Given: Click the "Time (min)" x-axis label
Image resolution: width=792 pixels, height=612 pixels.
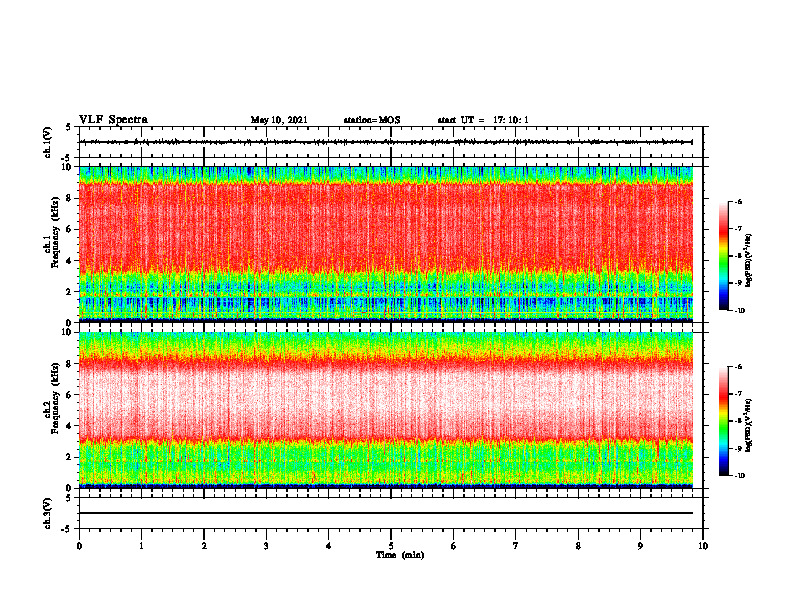Looking at the screenshot, I should click(x=400, y=555).
